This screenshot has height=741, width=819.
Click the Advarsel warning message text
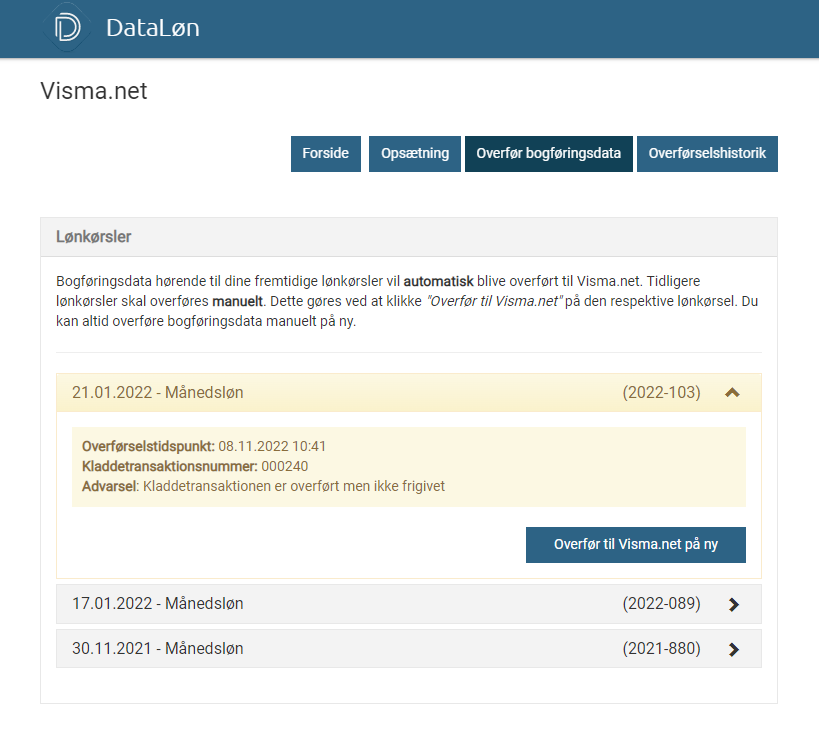294,486
